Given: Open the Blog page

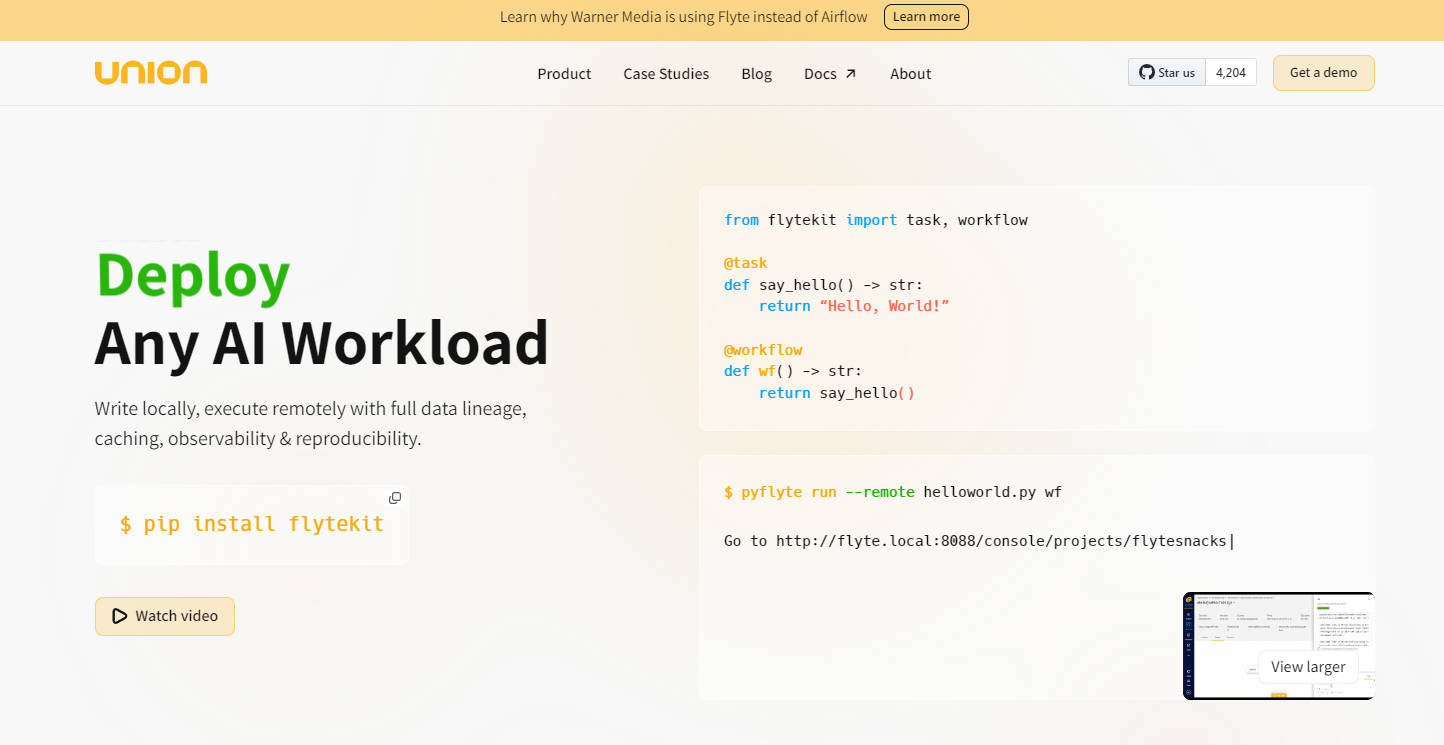Looking at the screenshot, I should click(756, 74).
